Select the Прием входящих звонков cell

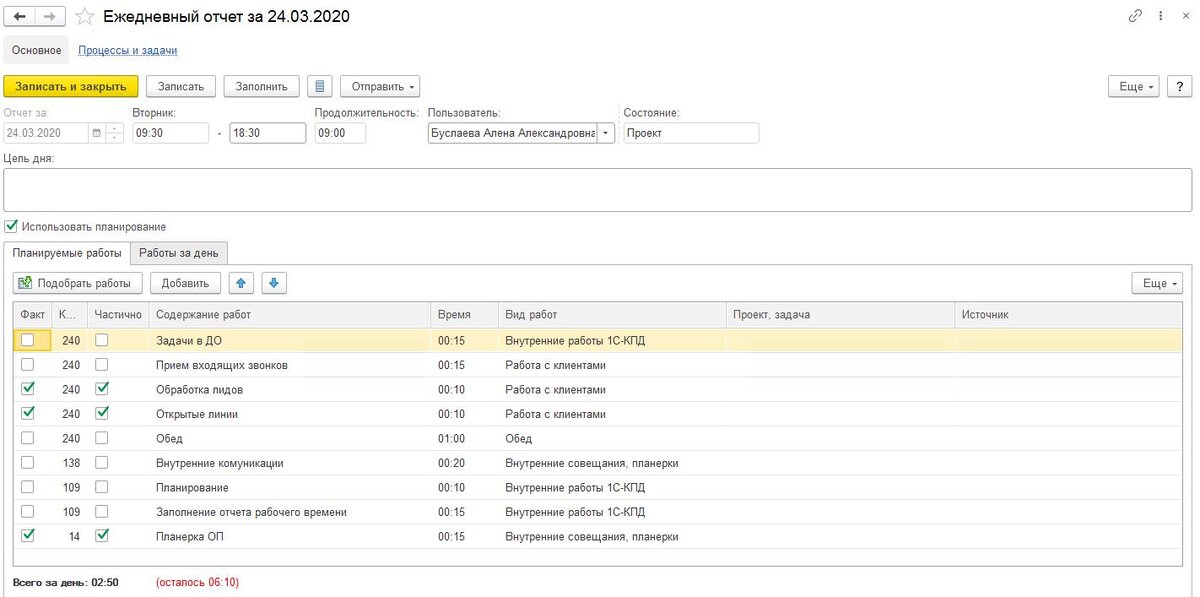[x=289, y=365]
